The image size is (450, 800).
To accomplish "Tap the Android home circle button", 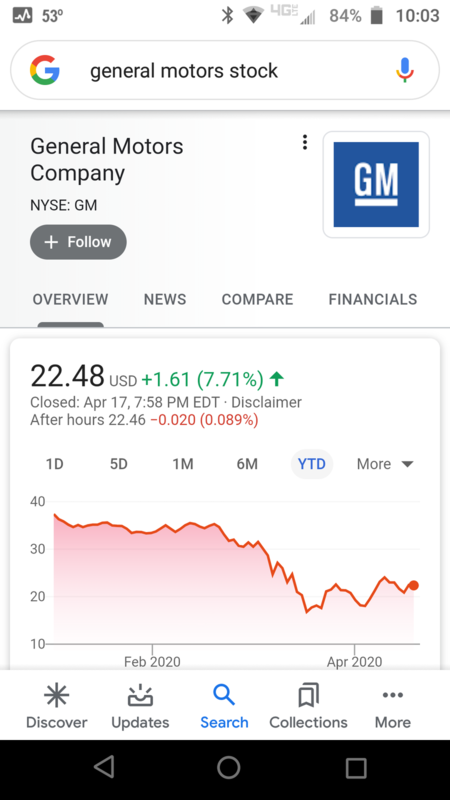I will coord(228,767).
